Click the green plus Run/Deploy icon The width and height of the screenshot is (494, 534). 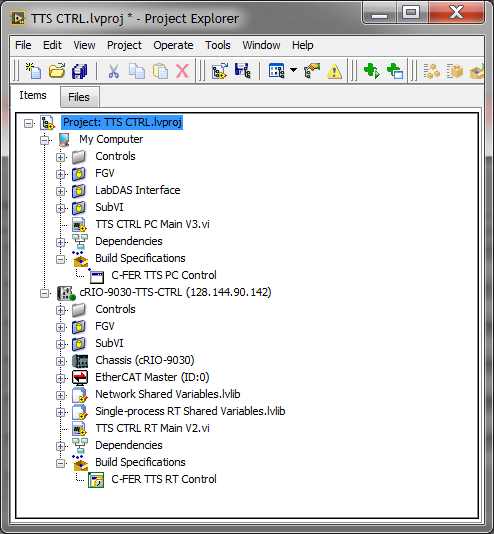coord(372,71)
